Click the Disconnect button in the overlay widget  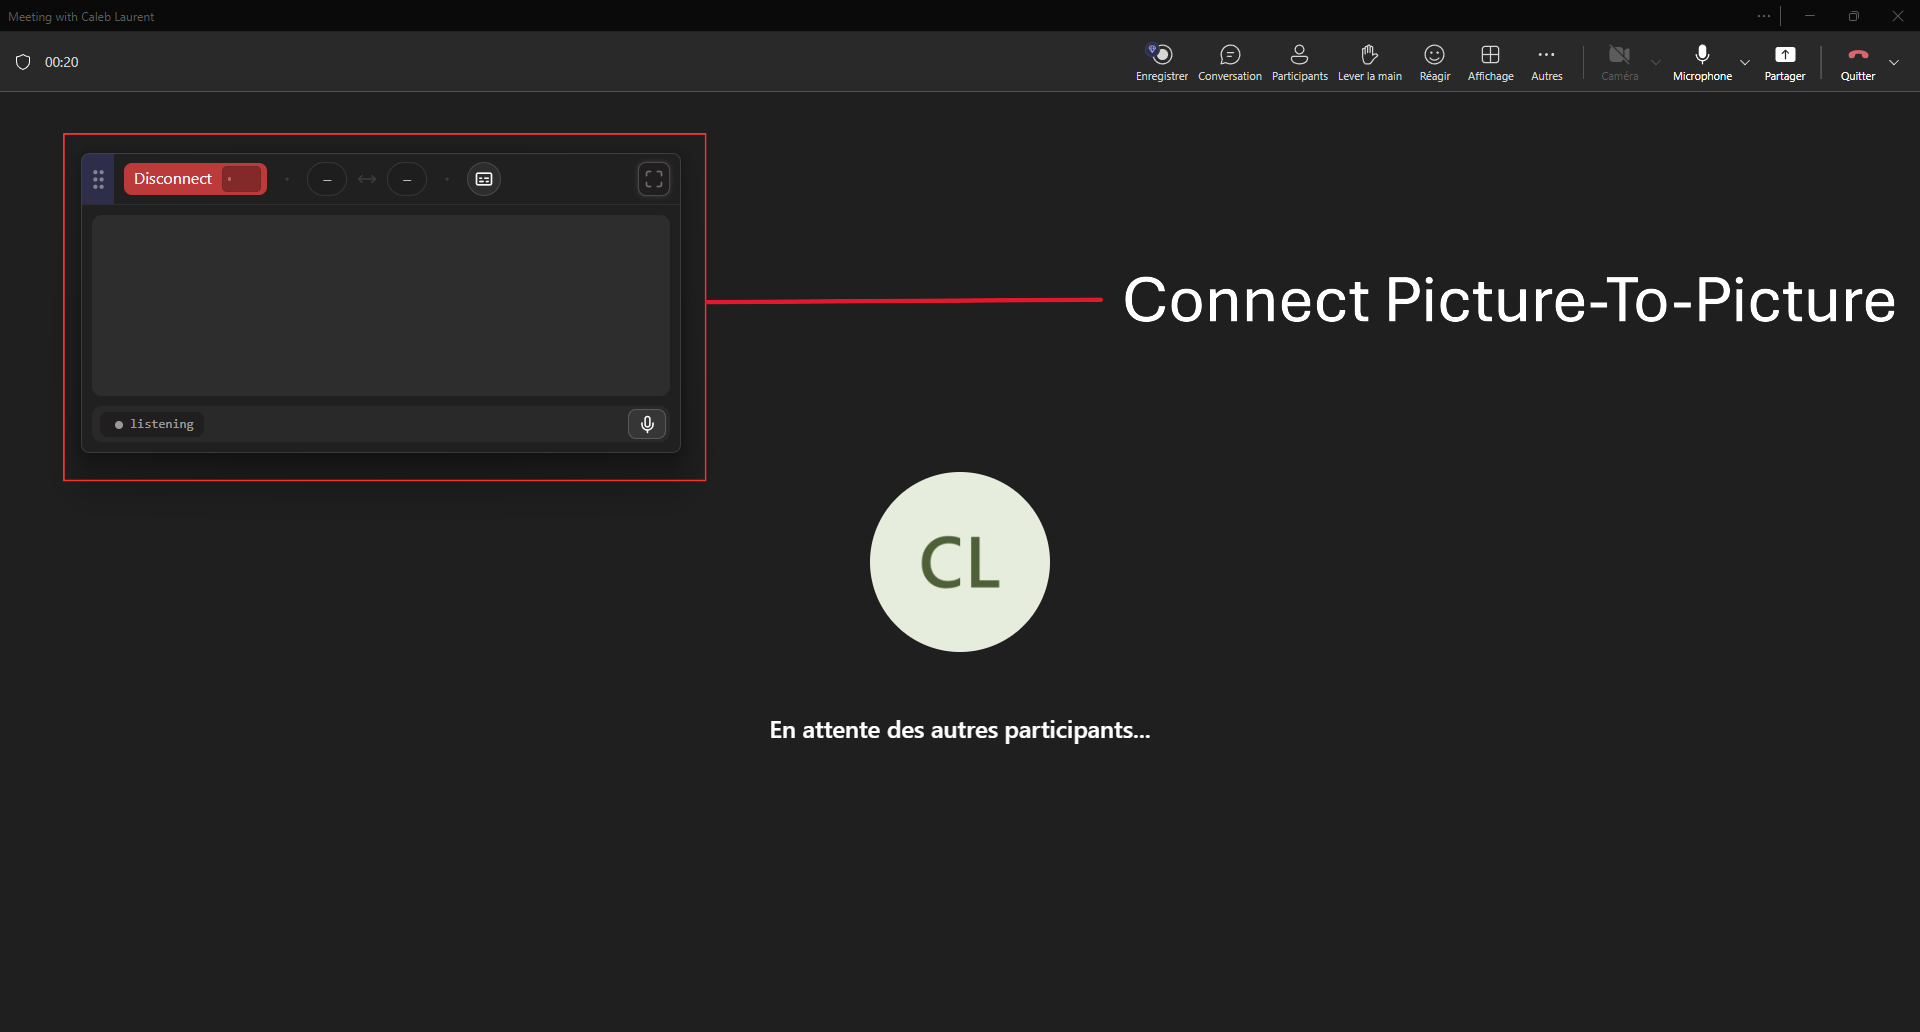[195, 179]
